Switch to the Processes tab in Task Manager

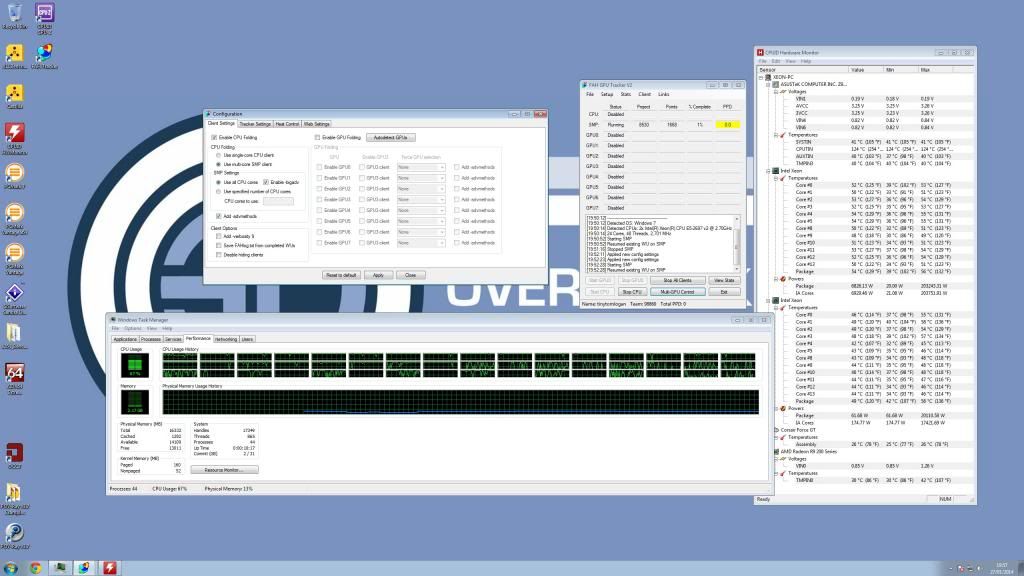coord(151,340)
